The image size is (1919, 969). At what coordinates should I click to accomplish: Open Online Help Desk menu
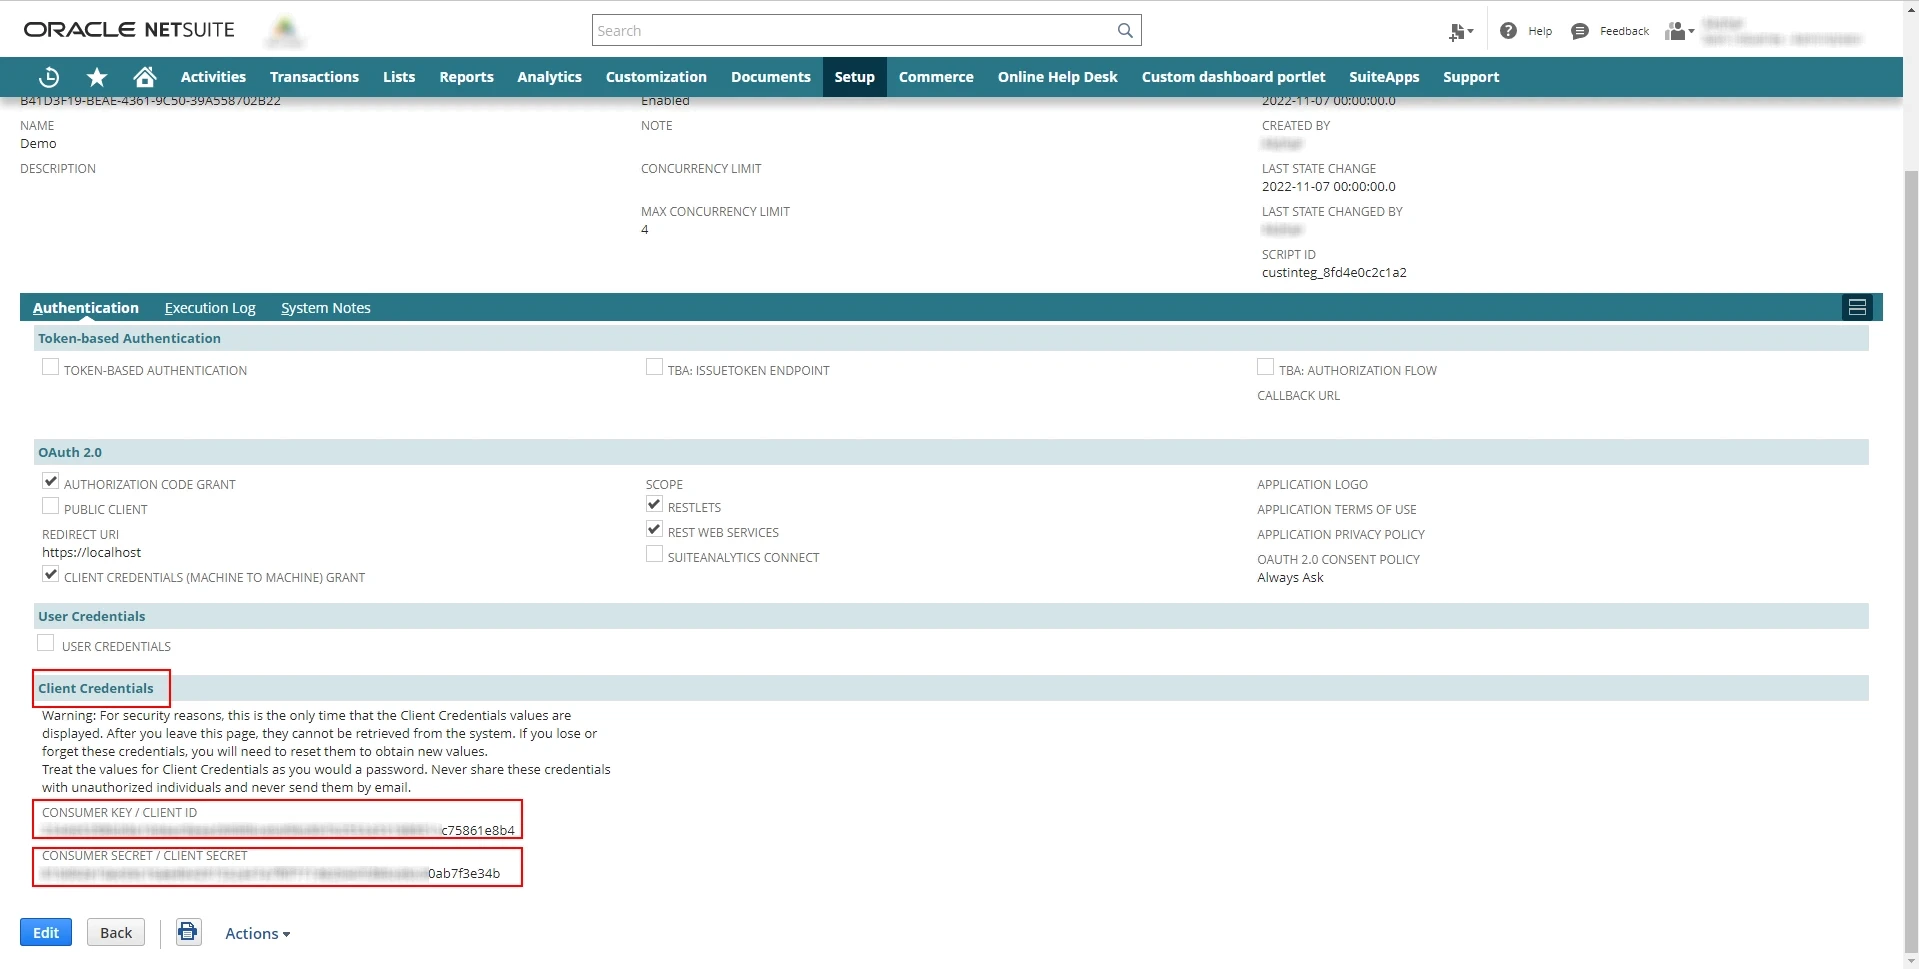1057,77
